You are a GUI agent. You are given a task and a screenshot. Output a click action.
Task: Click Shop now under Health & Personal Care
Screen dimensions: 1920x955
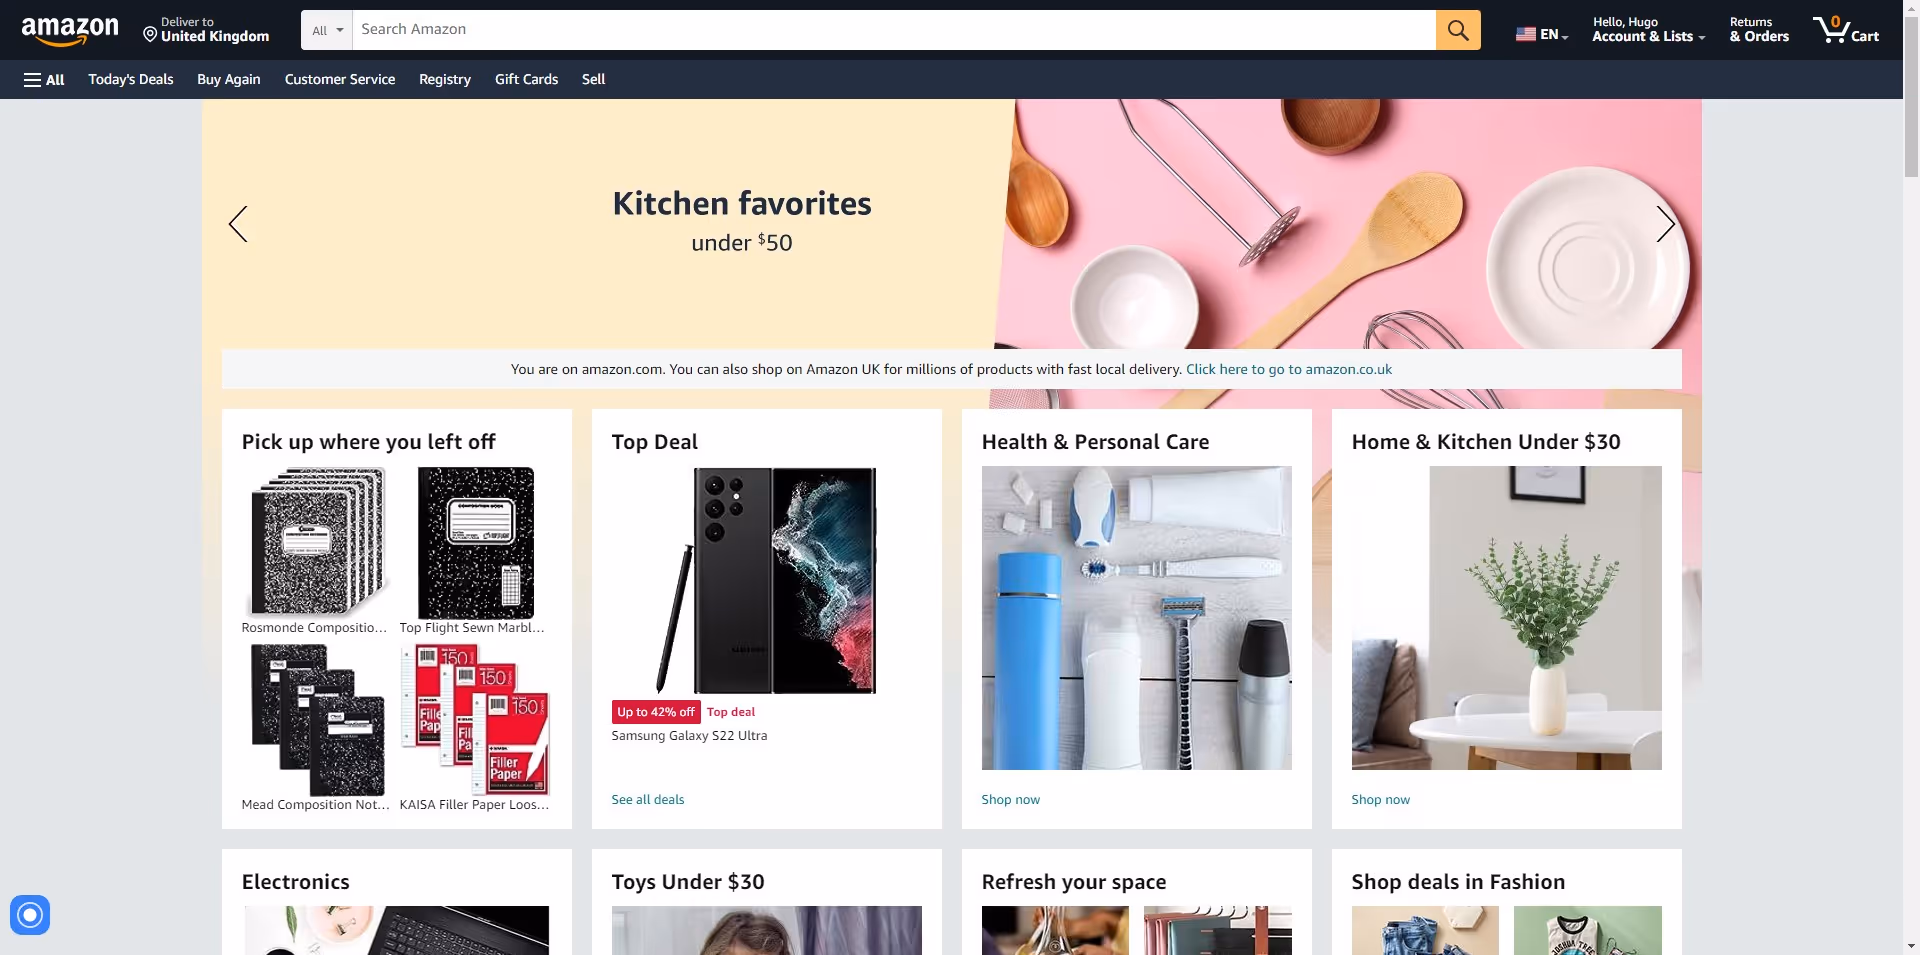1010,800
